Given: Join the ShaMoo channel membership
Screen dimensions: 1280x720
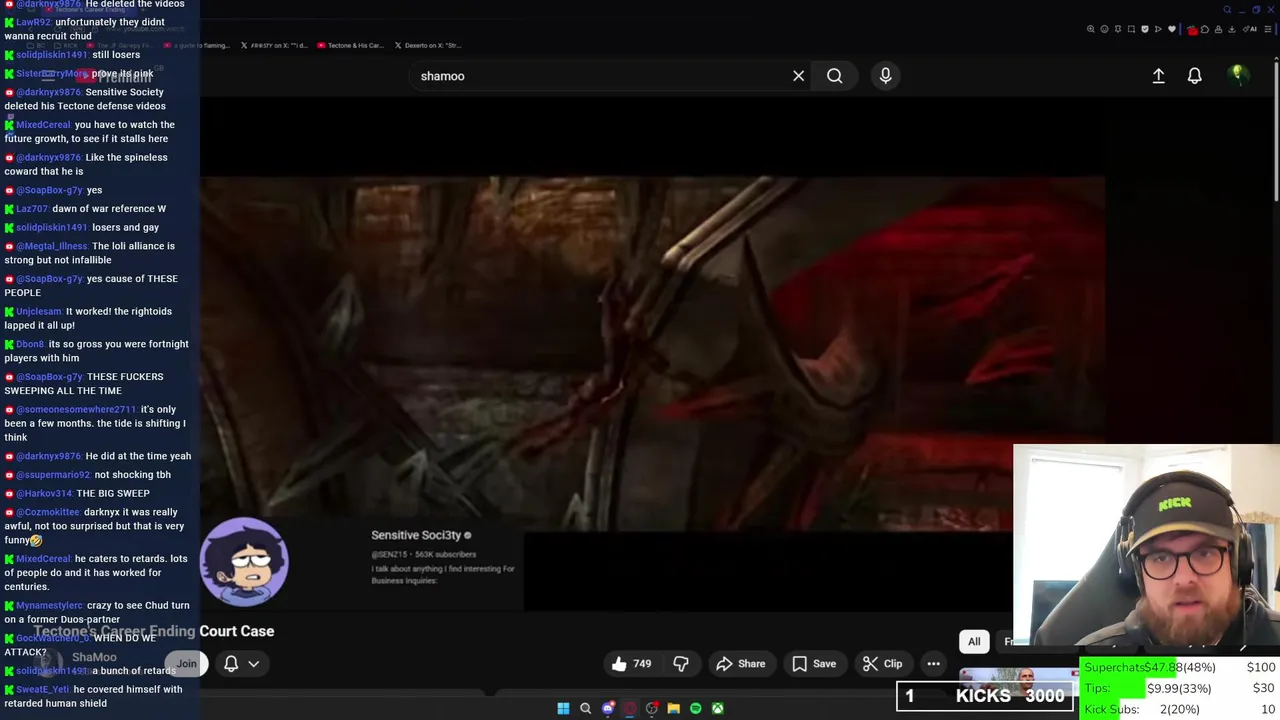Looking at the screenshot, I should (187, 663).
